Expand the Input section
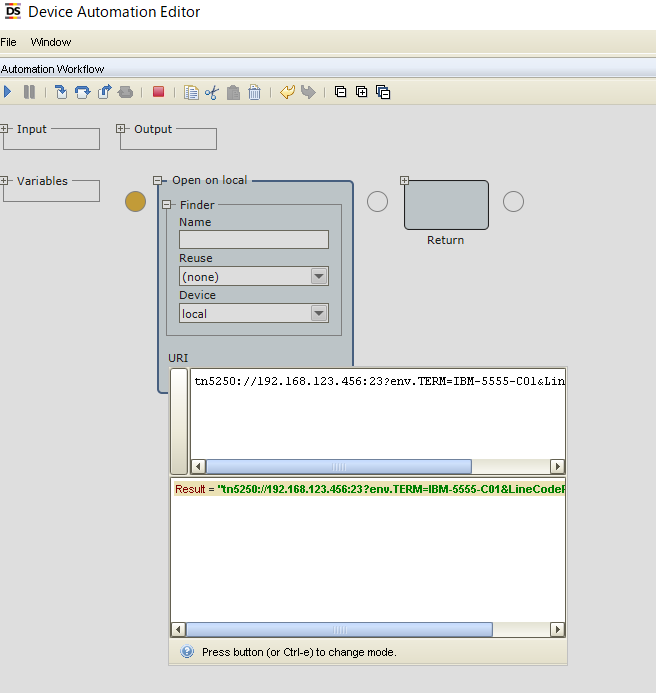656x693 pixels. point(5,129)
